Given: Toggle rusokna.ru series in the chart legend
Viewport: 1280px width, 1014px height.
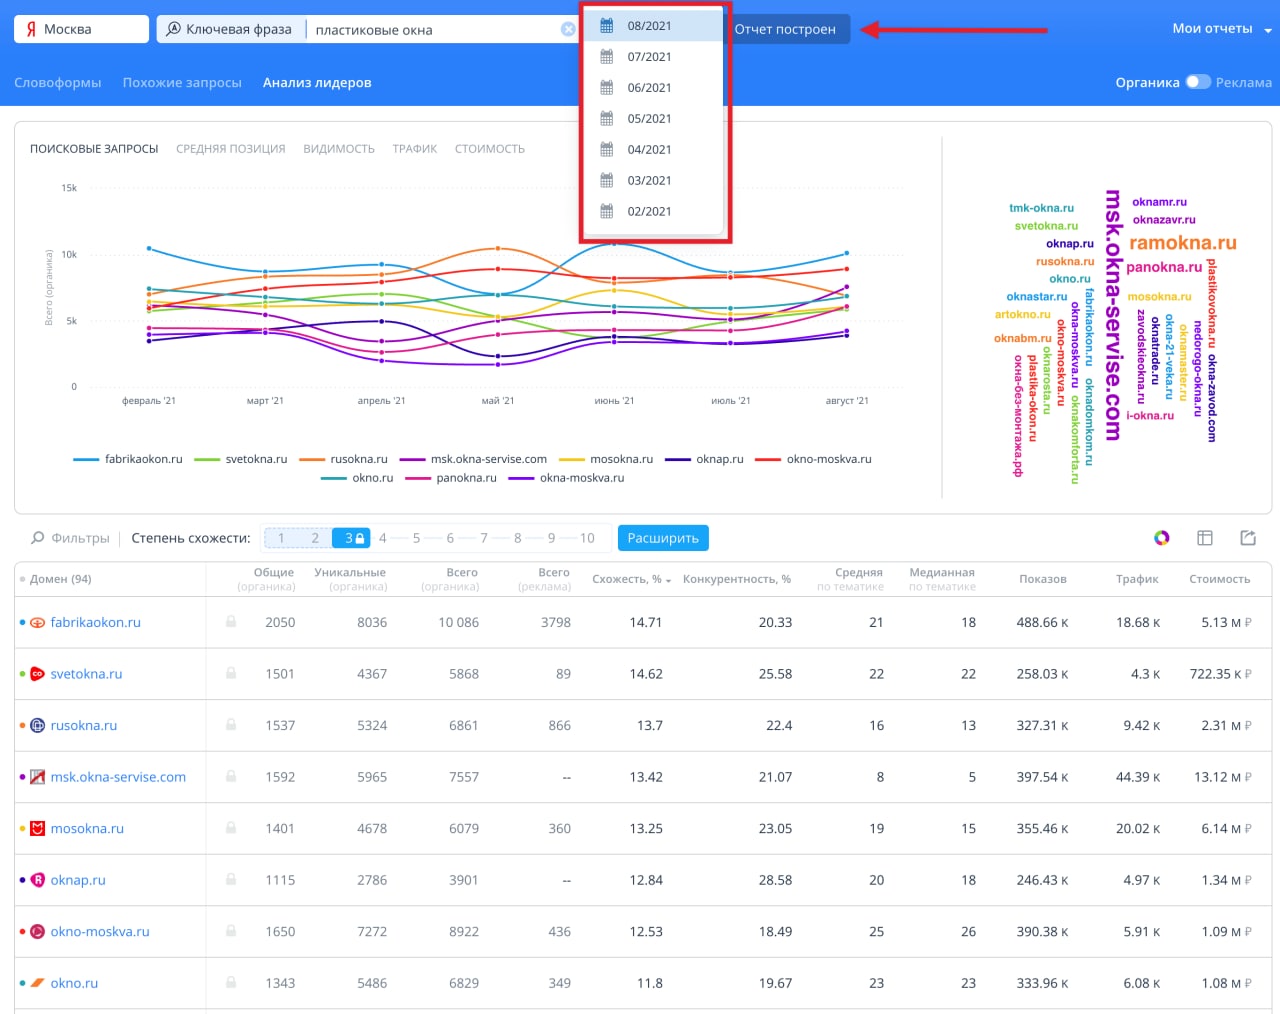Looking at the screenshot, I should (343, 459).
